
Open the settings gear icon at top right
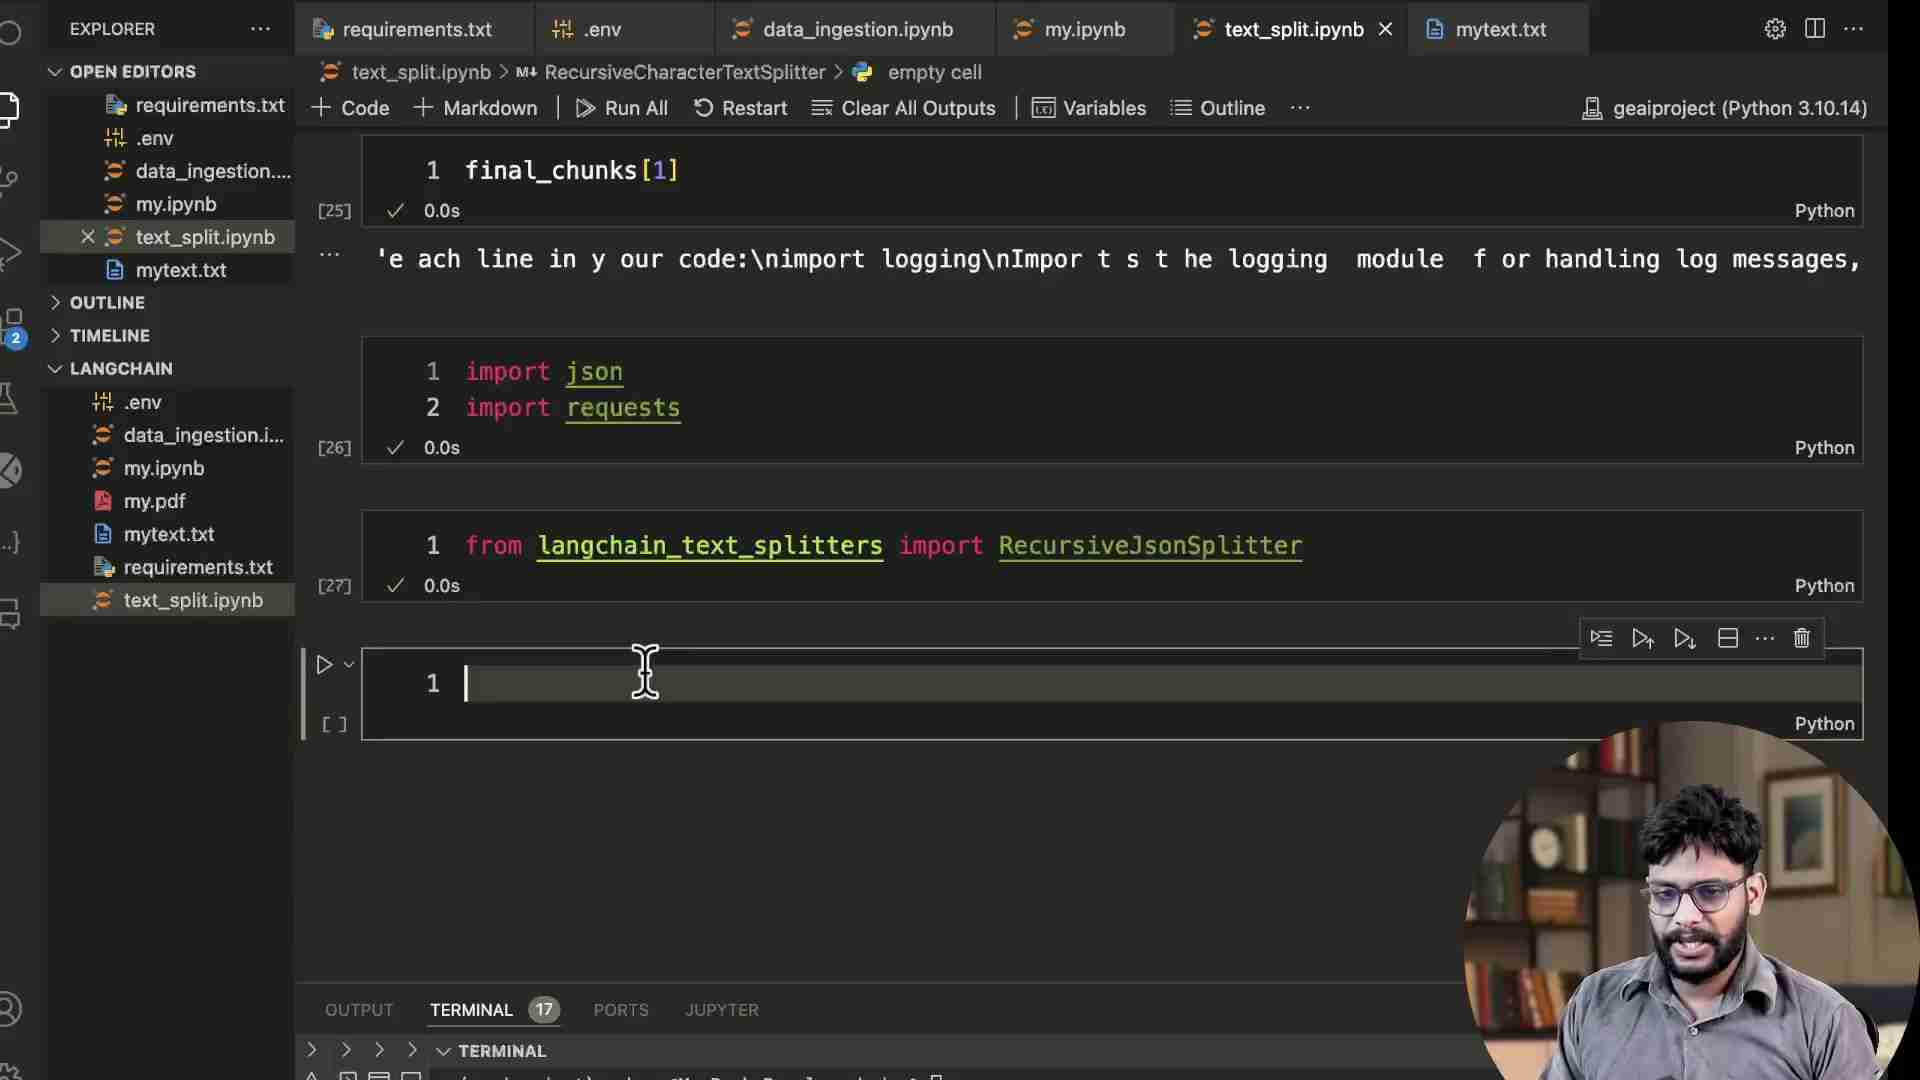[x=1775, y=29]
